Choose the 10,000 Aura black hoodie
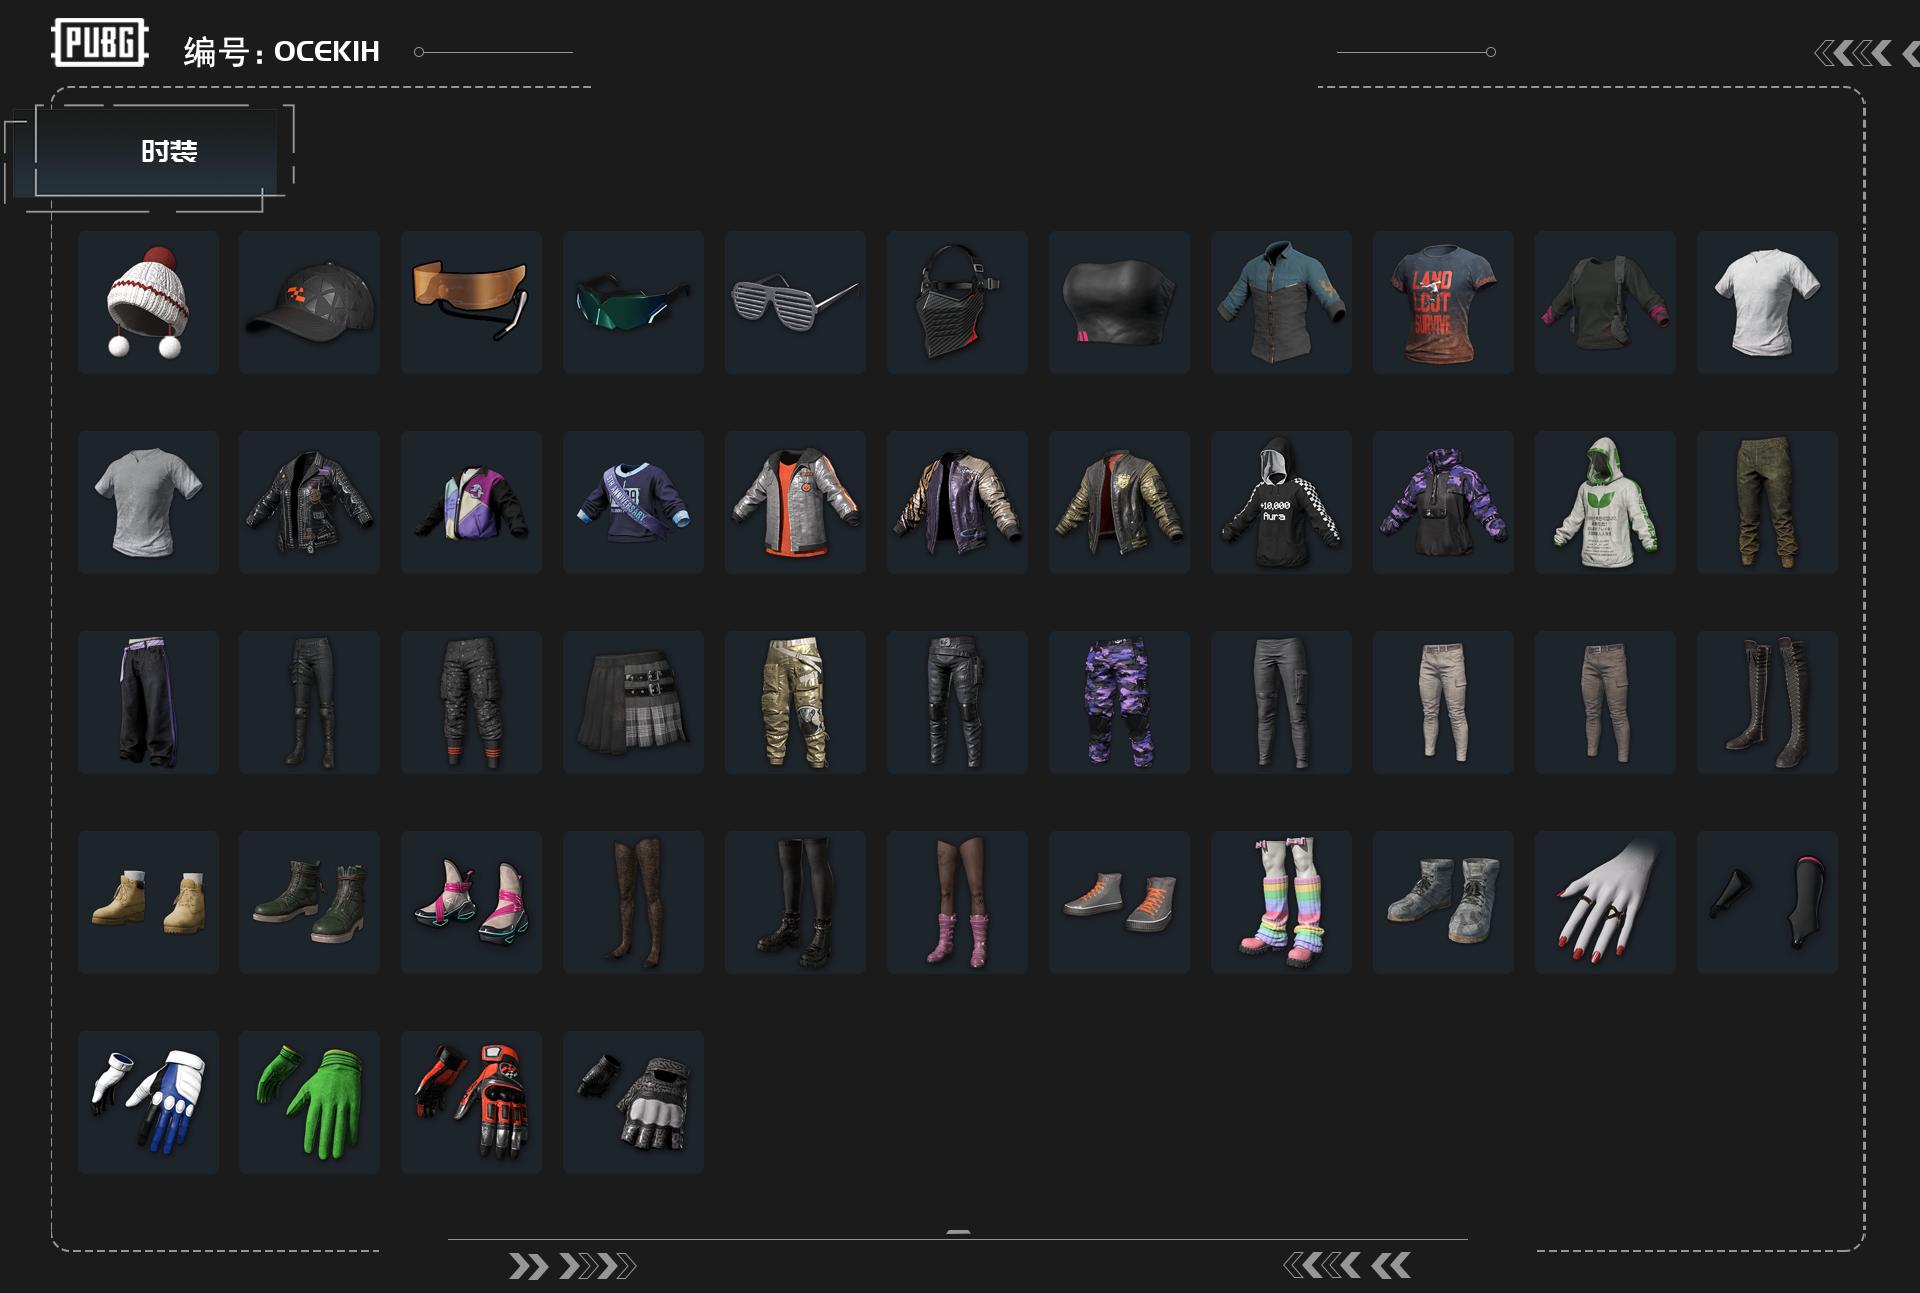The image size is (1920, 1293). pos(1282,502)
